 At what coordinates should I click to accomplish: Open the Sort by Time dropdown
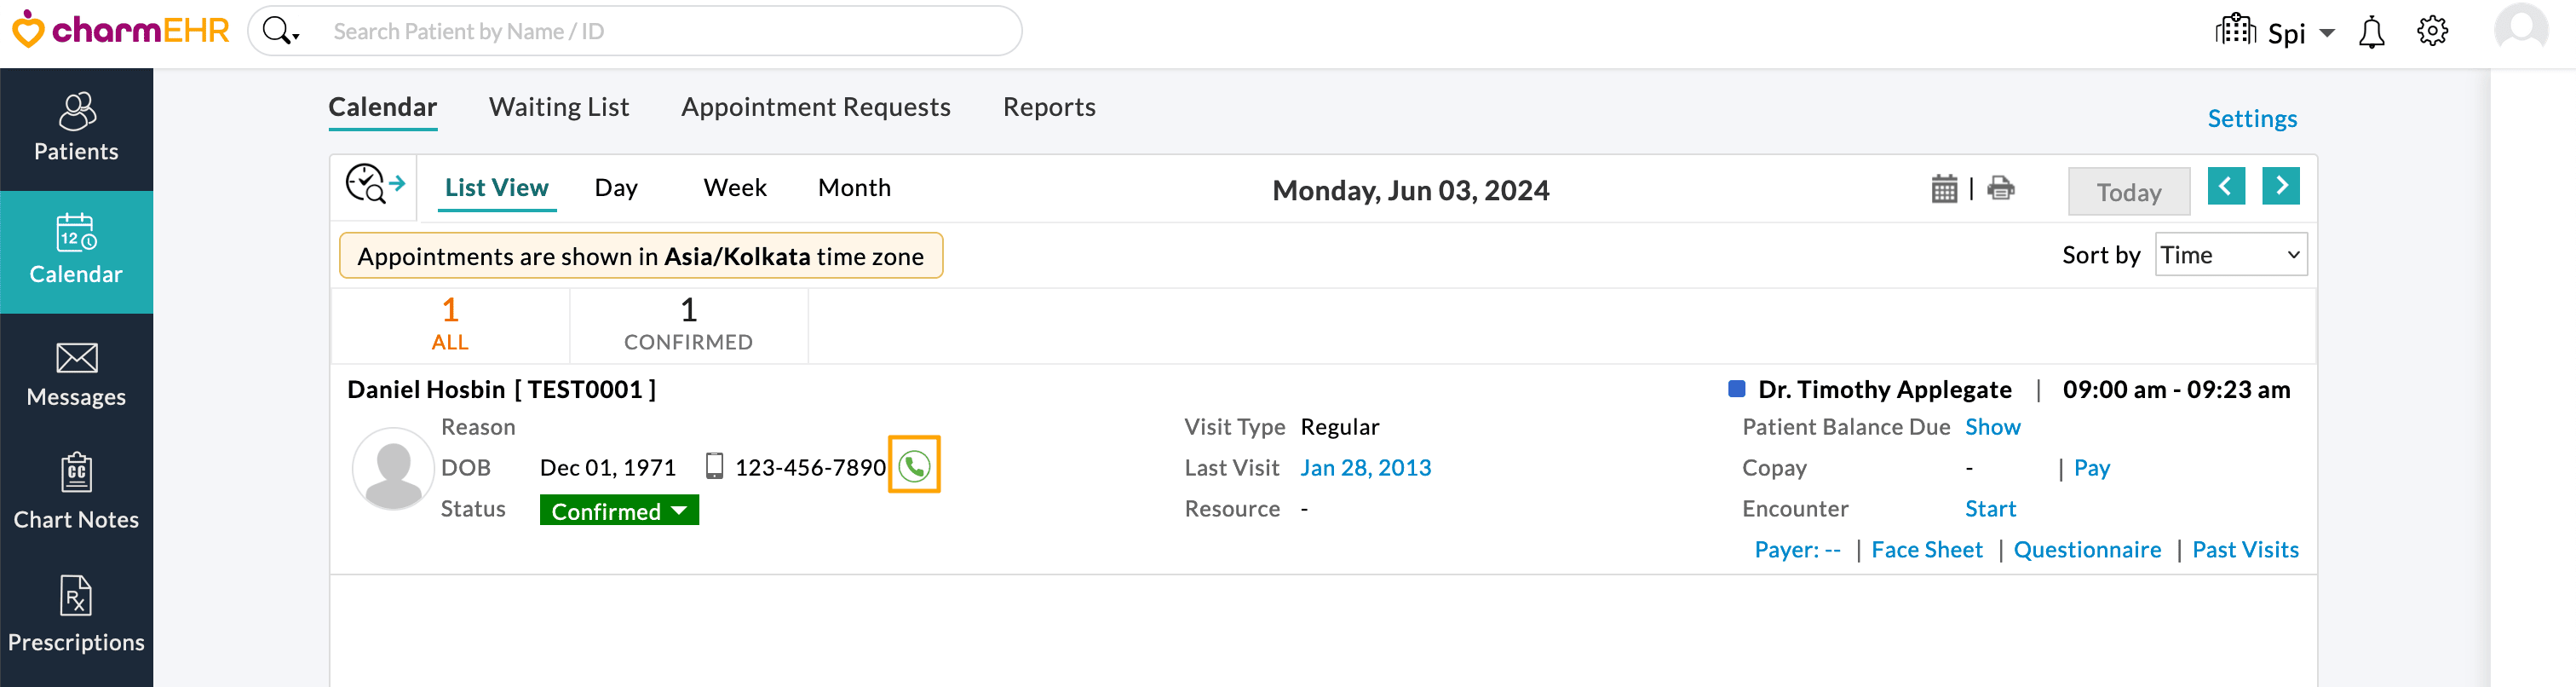tap(2229, 255)
